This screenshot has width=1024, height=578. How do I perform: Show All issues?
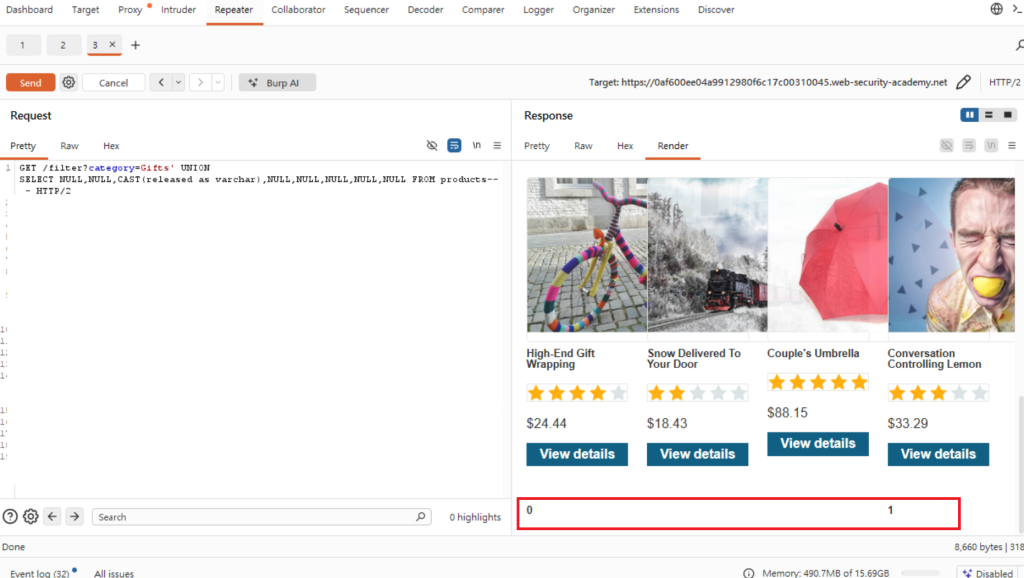pyautogui.click(x=114, y=573)
